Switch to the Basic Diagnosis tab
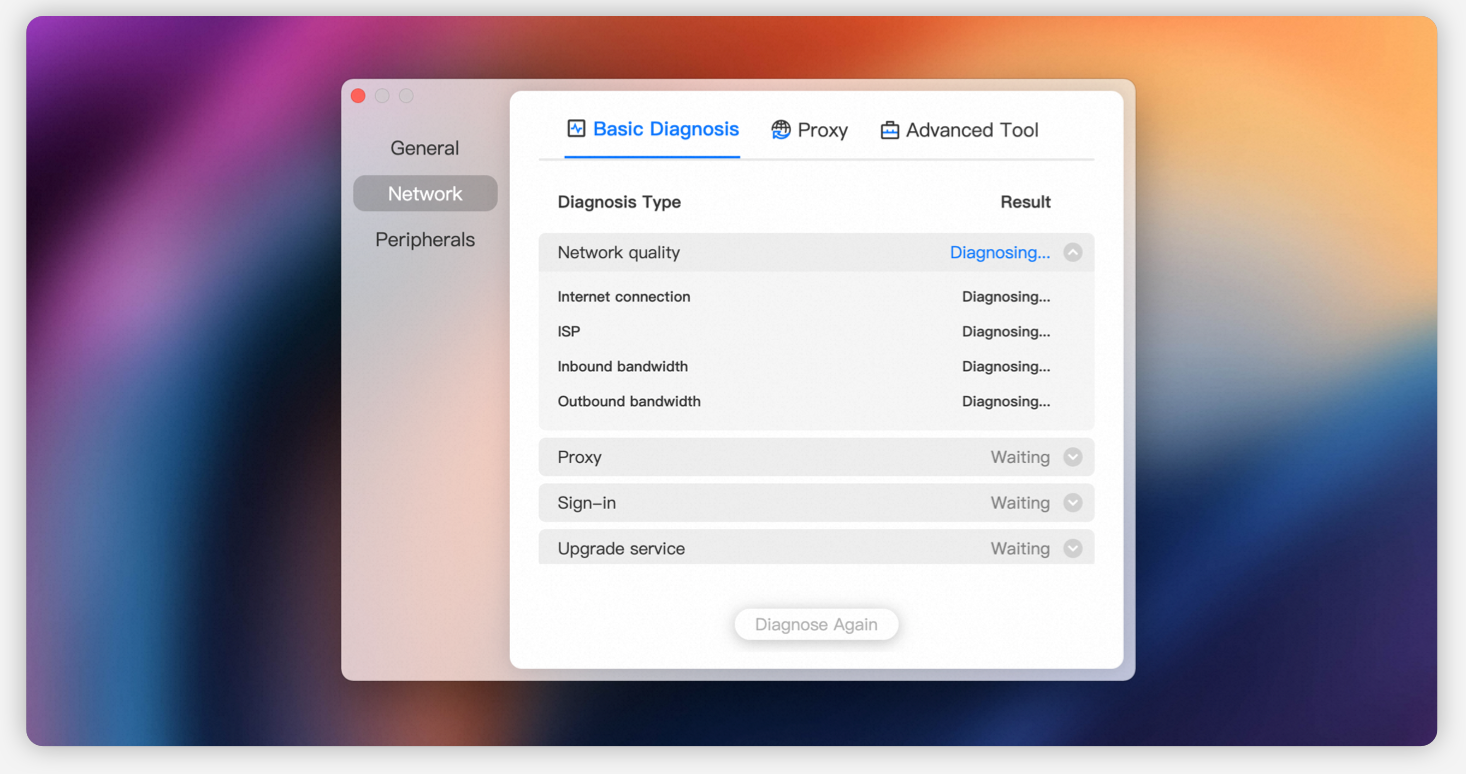Image resolution: width=1466 pixels, height=774 pixels. coord(653,129)
